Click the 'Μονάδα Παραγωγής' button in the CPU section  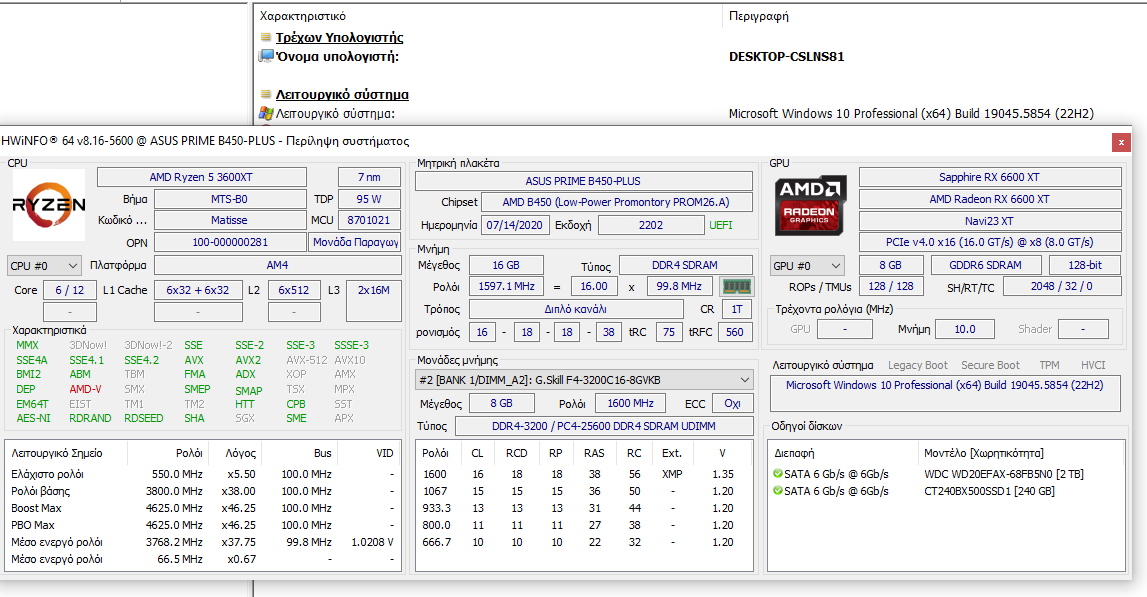click(356, 242)
